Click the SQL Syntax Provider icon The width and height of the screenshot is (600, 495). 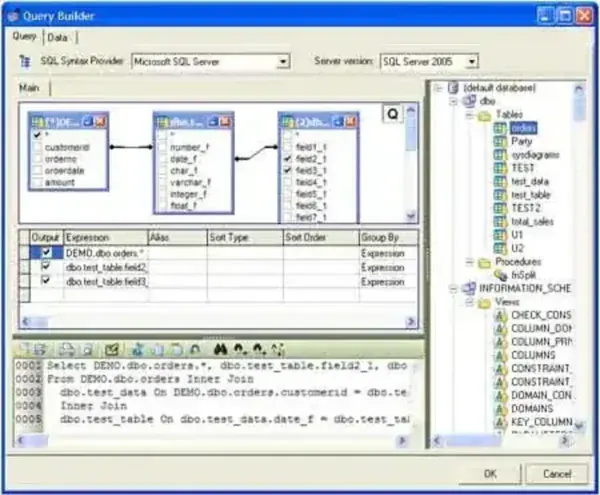click(x=25, y=62)
